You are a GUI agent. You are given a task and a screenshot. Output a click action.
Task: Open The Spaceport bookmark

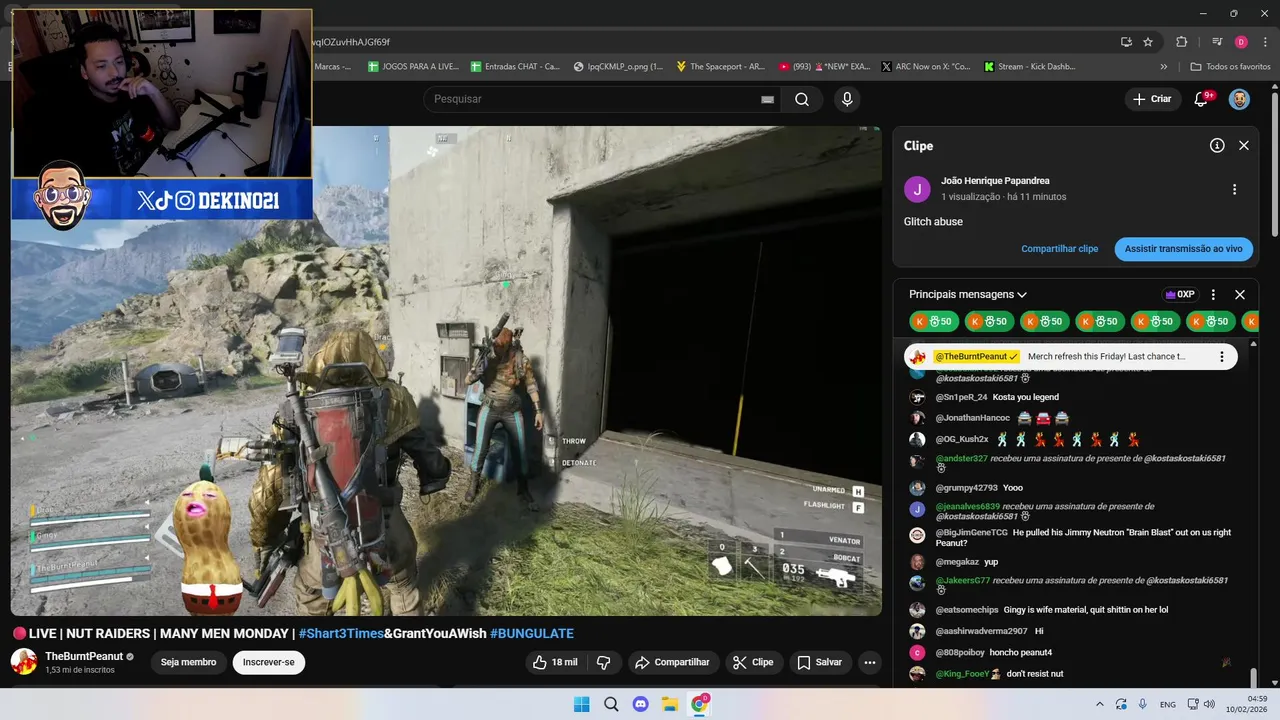point(721,67)
